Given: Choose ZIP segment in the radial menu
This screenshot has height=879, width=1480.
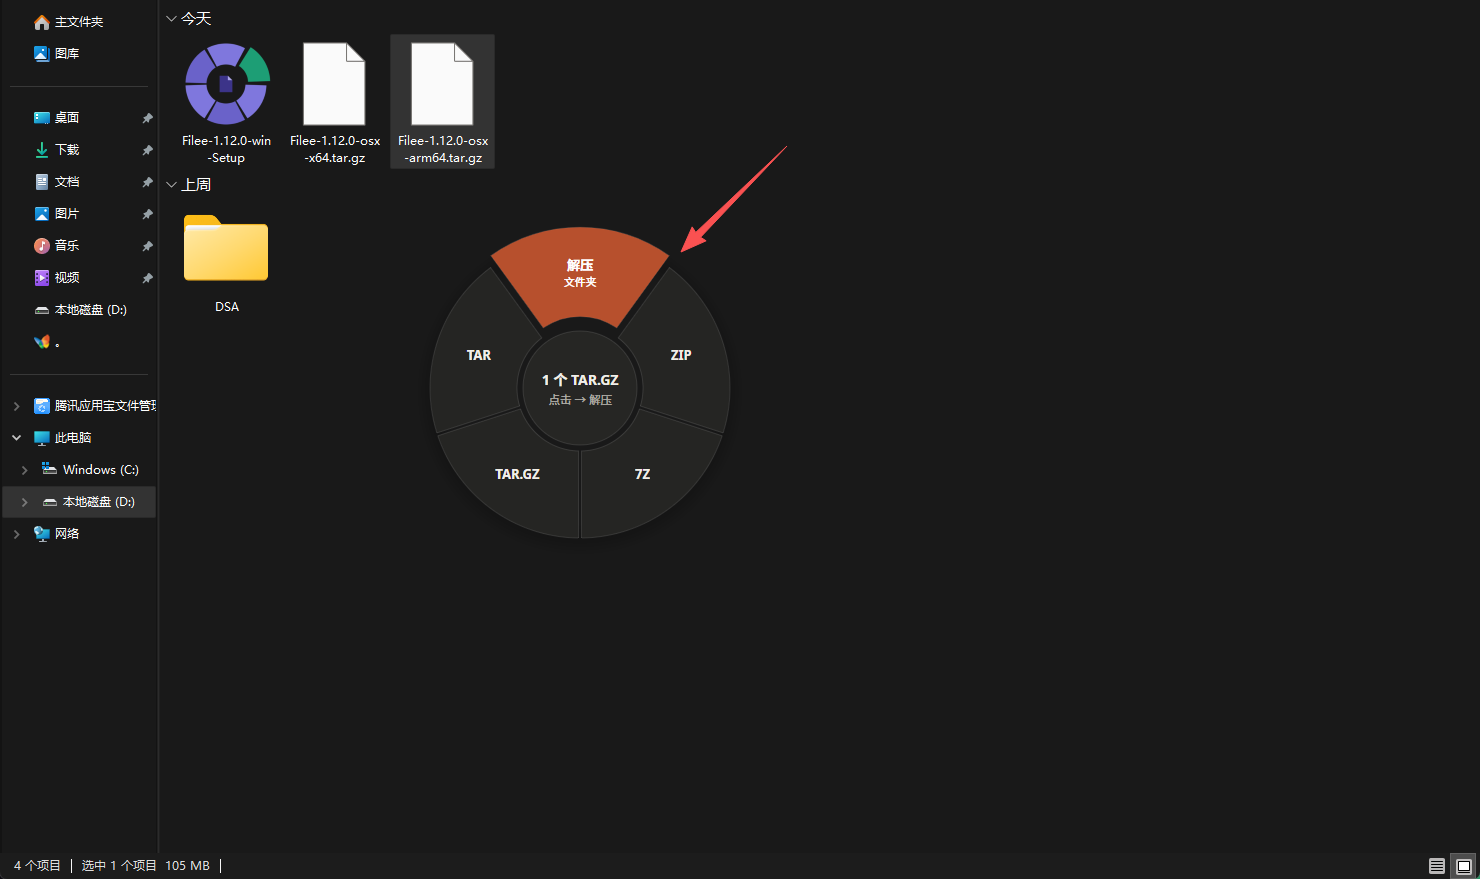Looking at the screenshot, I should click(x=681, y=355).
